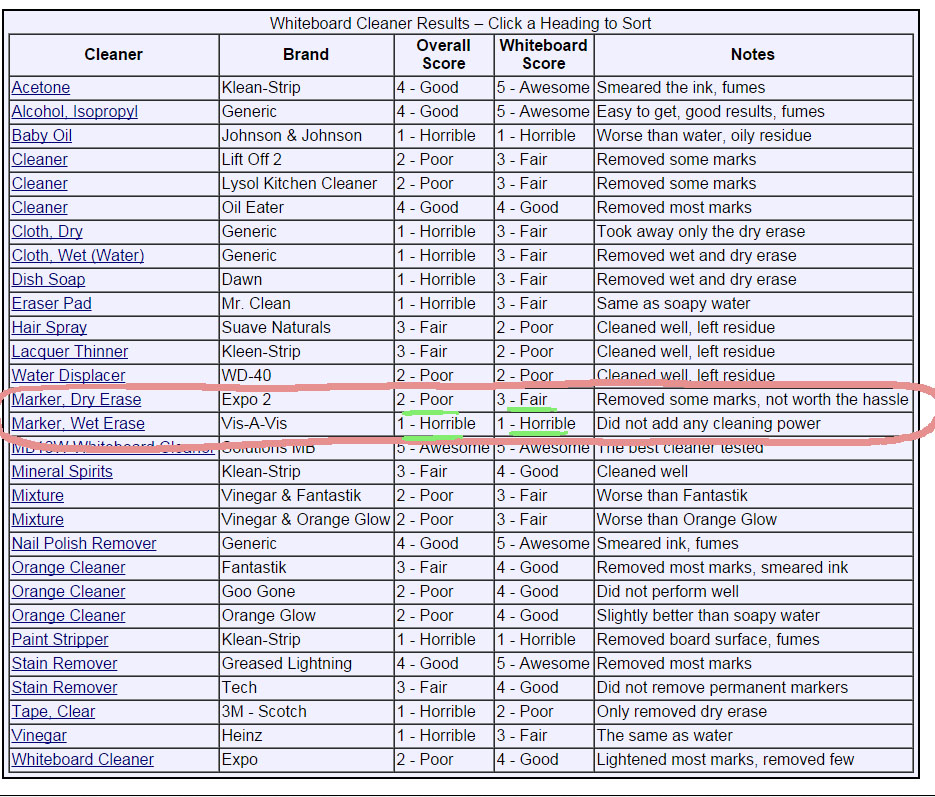Open Orange Cleaner link in Fantastik row
Image resolution: width=935 pixels, height=797 pixels.
[69, 567]
